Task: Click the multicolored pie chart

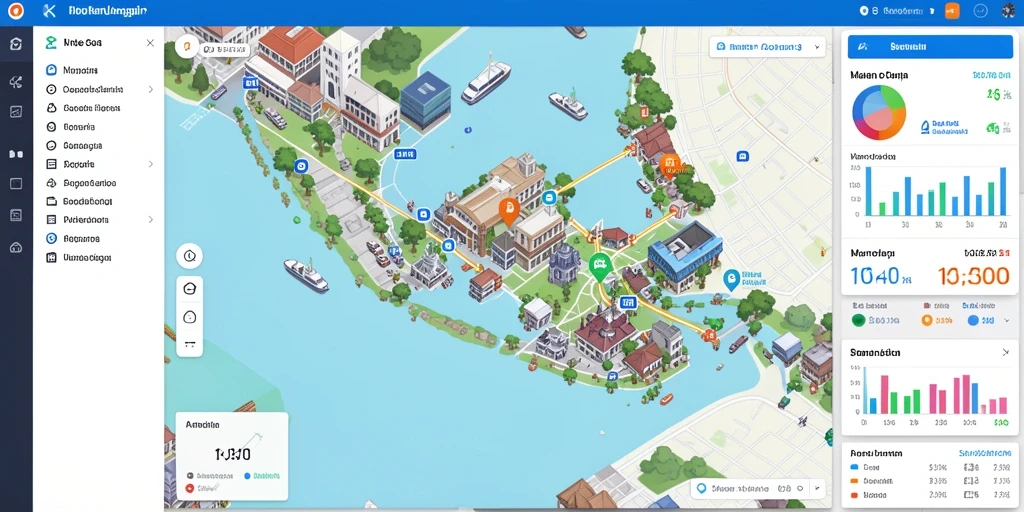Action: pyautogui.click(x=879, y=112)
